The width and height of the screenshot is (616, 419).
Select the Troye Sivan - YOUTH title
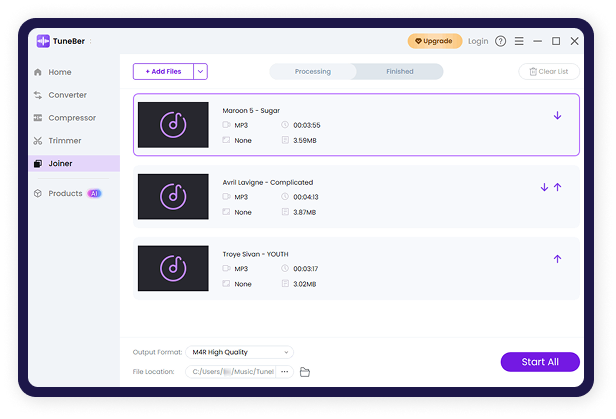click(255, 254)
